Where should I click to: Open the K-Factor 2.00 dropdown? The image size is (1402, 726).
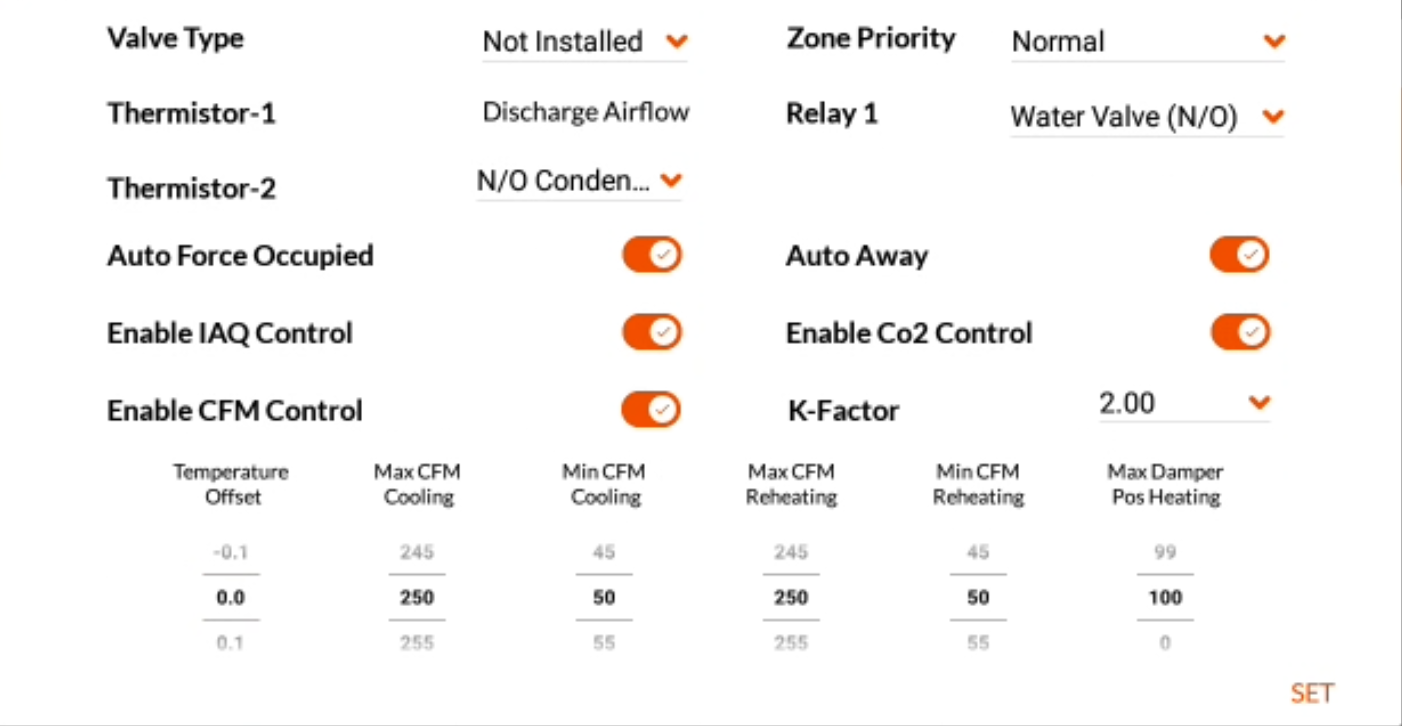[1185, 403]
